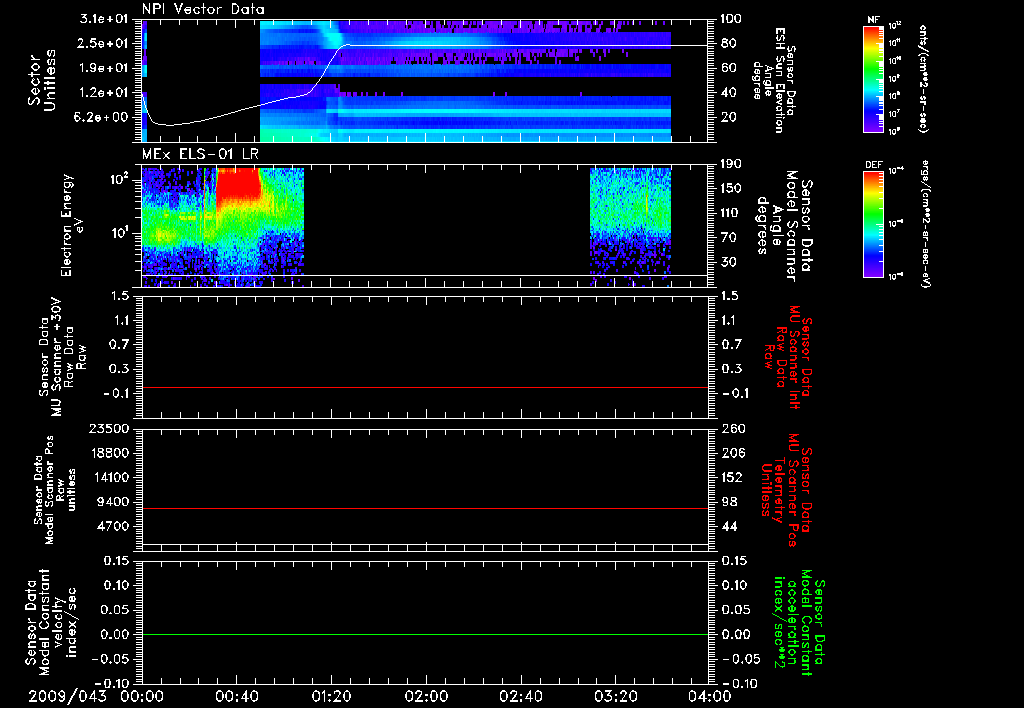Click the "110" scanner angle tick label

click(731, 213)
